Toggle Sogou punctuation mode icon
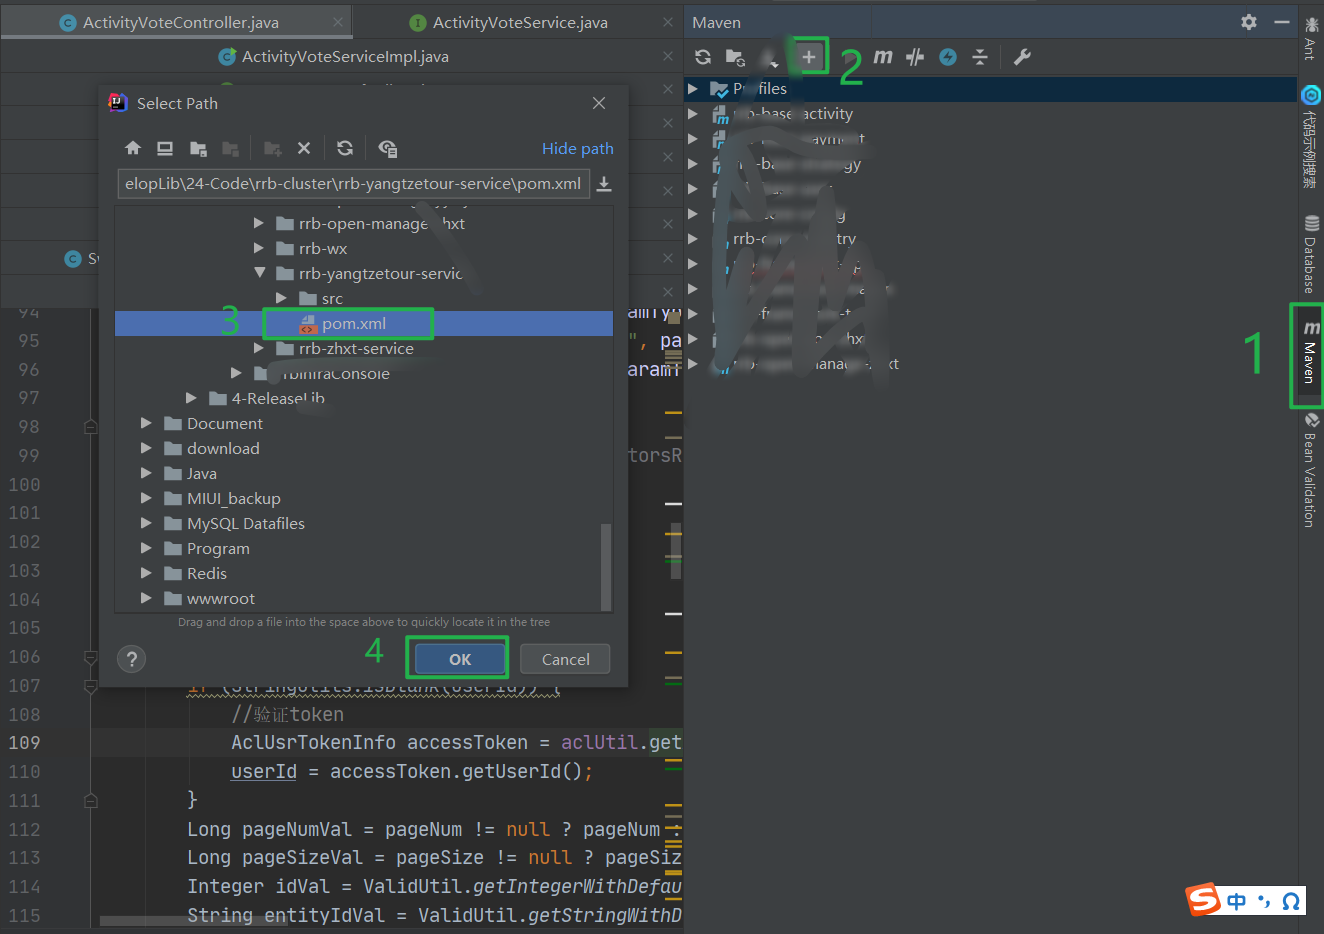 (x=1263, y=901)
